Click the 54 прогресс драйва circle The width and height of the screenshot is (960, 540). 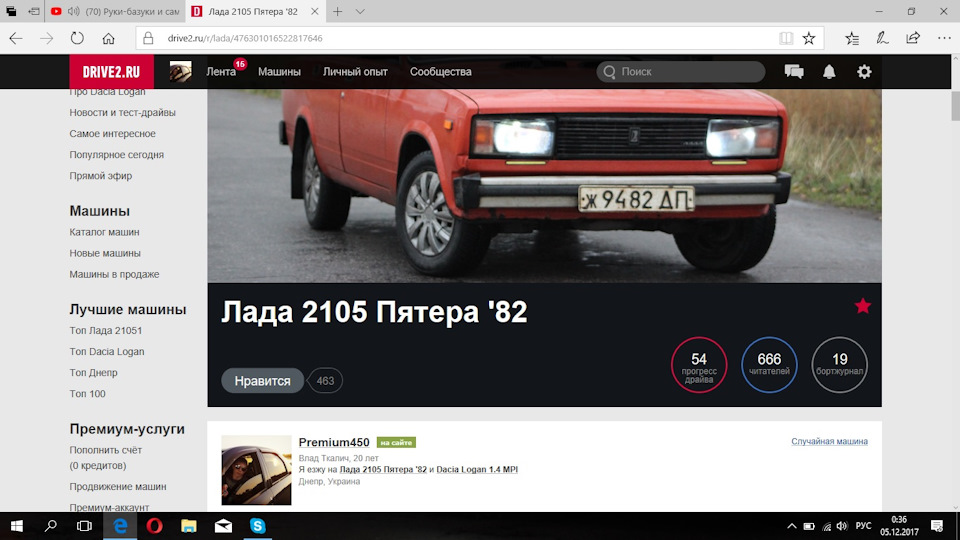[x=699, y=365]
